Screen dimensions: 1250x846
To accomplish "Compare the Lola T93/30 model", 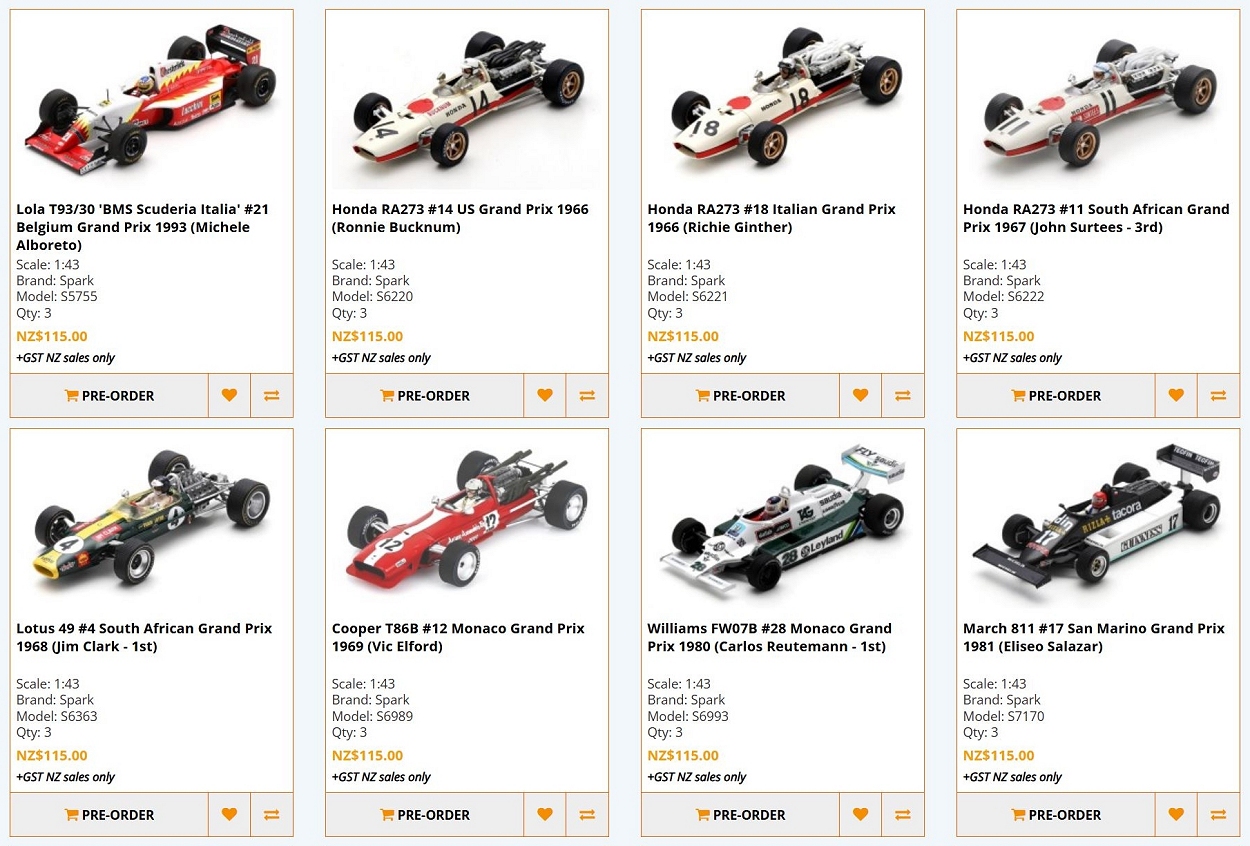I will 272,395.
